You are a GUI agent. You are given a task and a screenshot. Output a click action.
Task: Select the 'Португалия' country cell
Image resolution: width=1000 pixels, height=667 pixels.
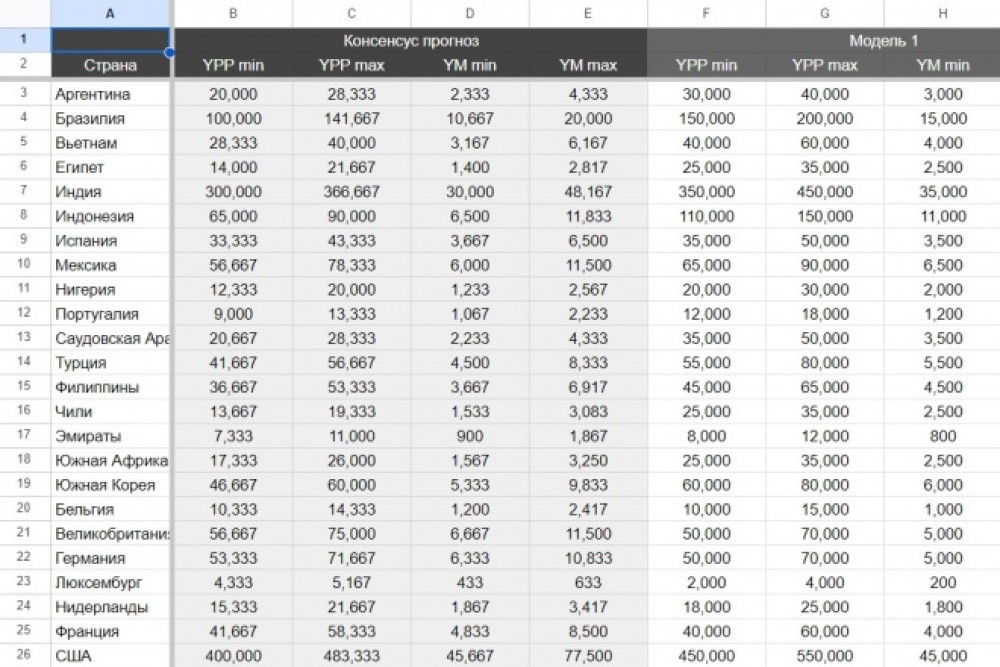110,314
